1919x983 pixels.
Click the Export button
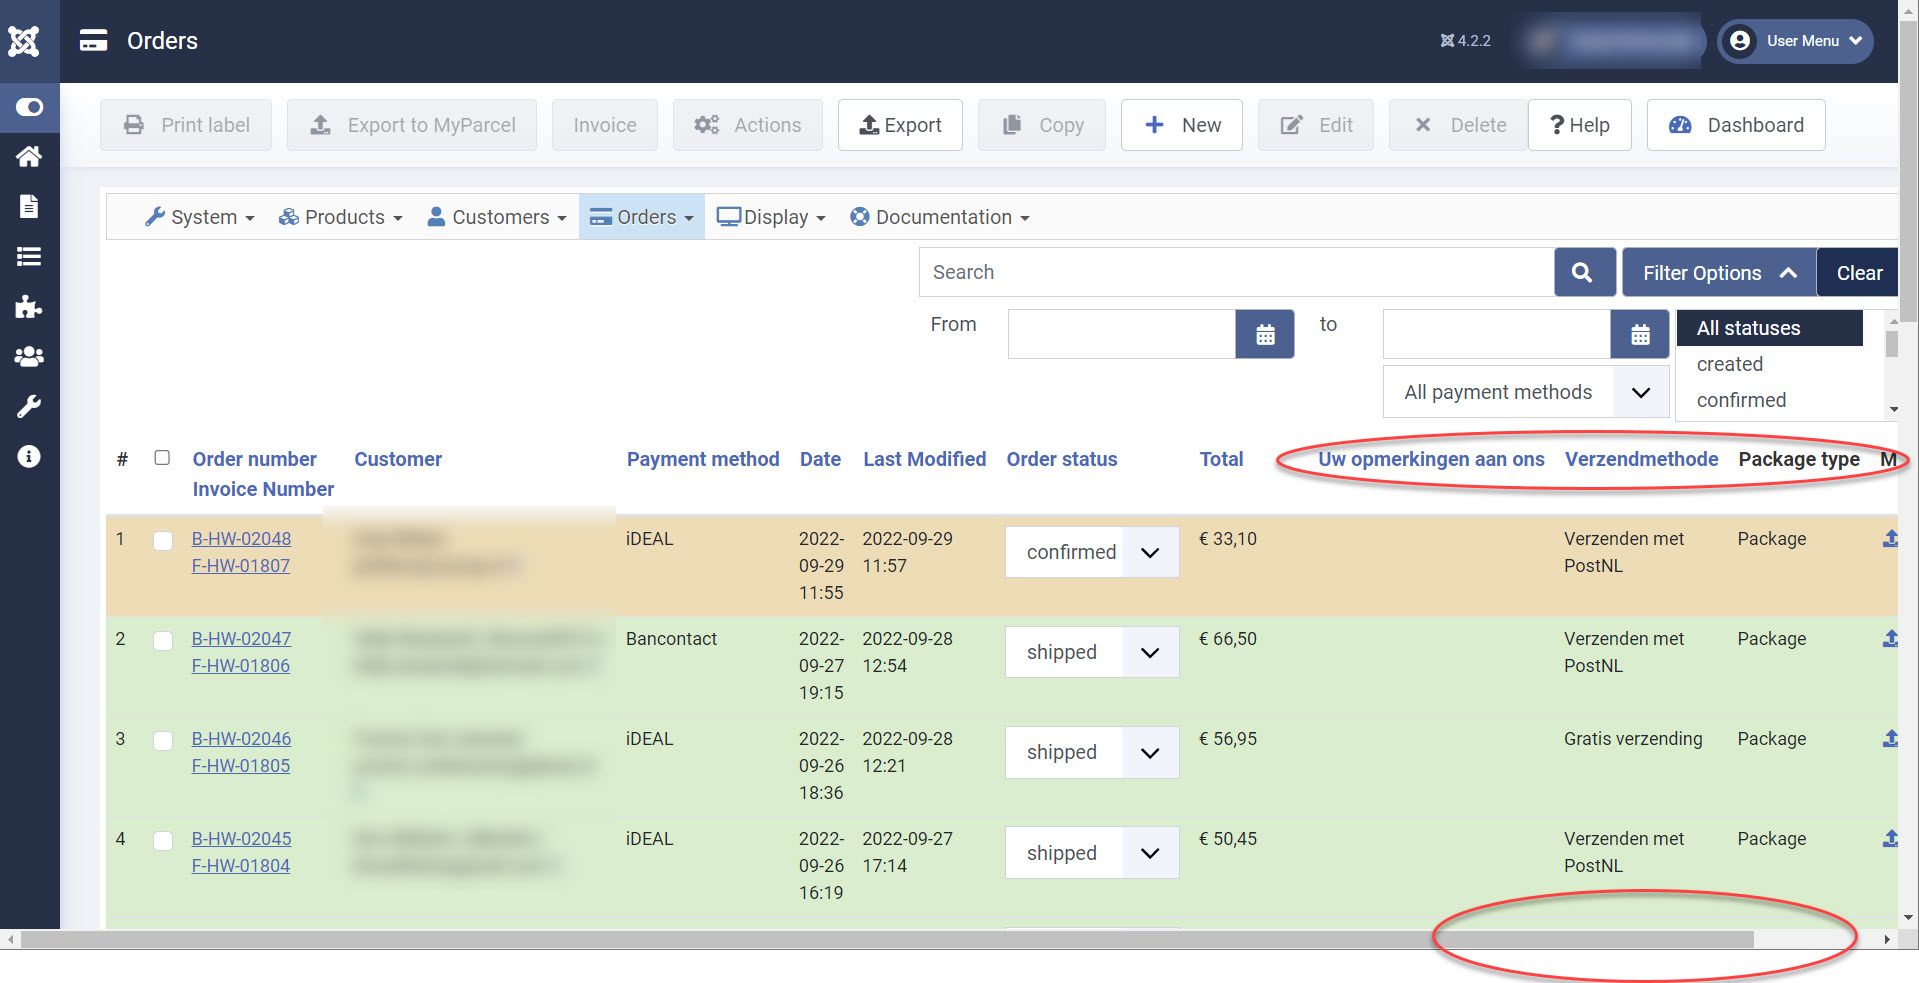tap(900, 125)
